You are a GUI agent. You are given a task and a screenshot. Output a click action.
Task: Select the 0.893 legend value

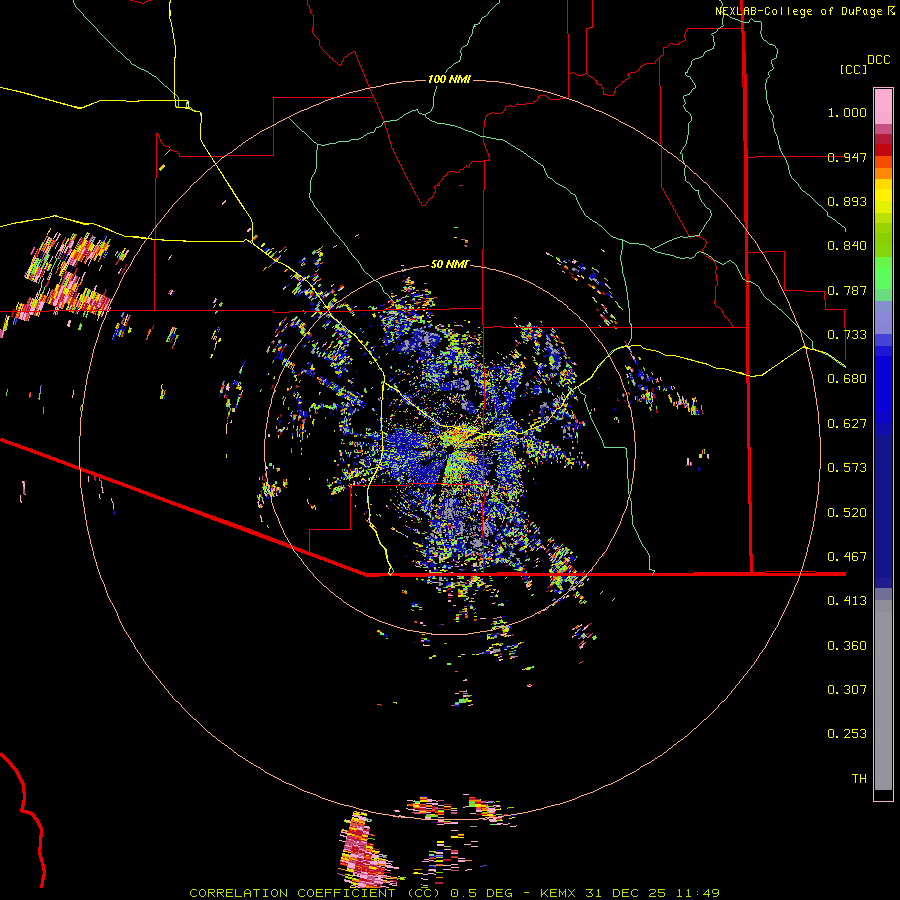847,201
